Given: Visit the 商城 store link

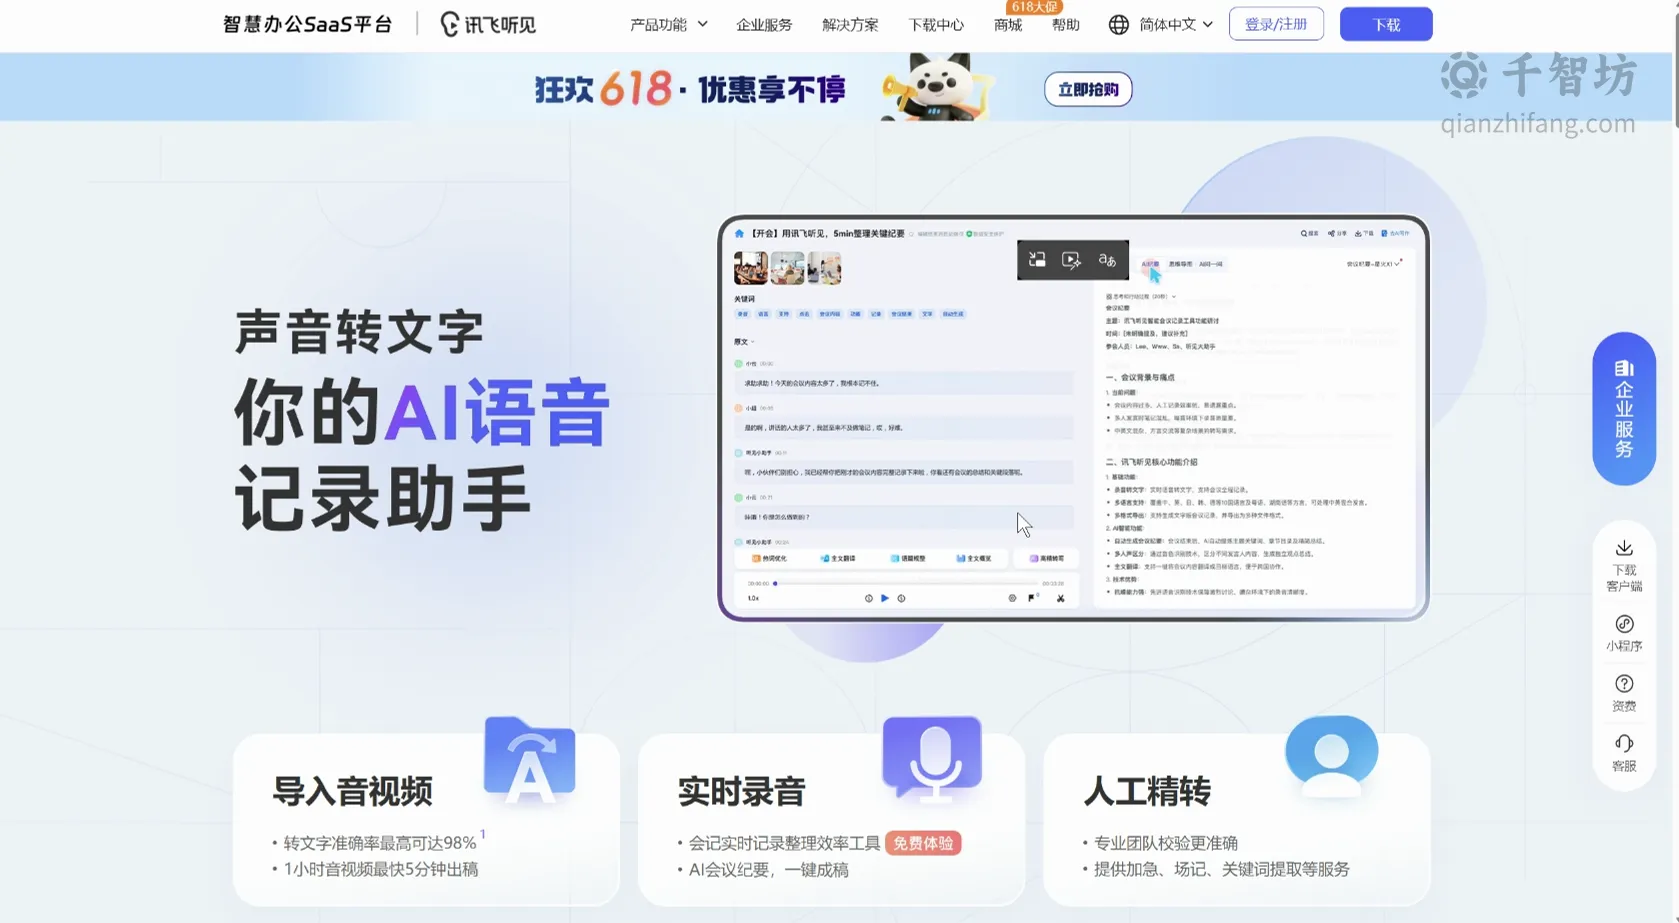Looking at the screenshot, I should pos(1008,25).
